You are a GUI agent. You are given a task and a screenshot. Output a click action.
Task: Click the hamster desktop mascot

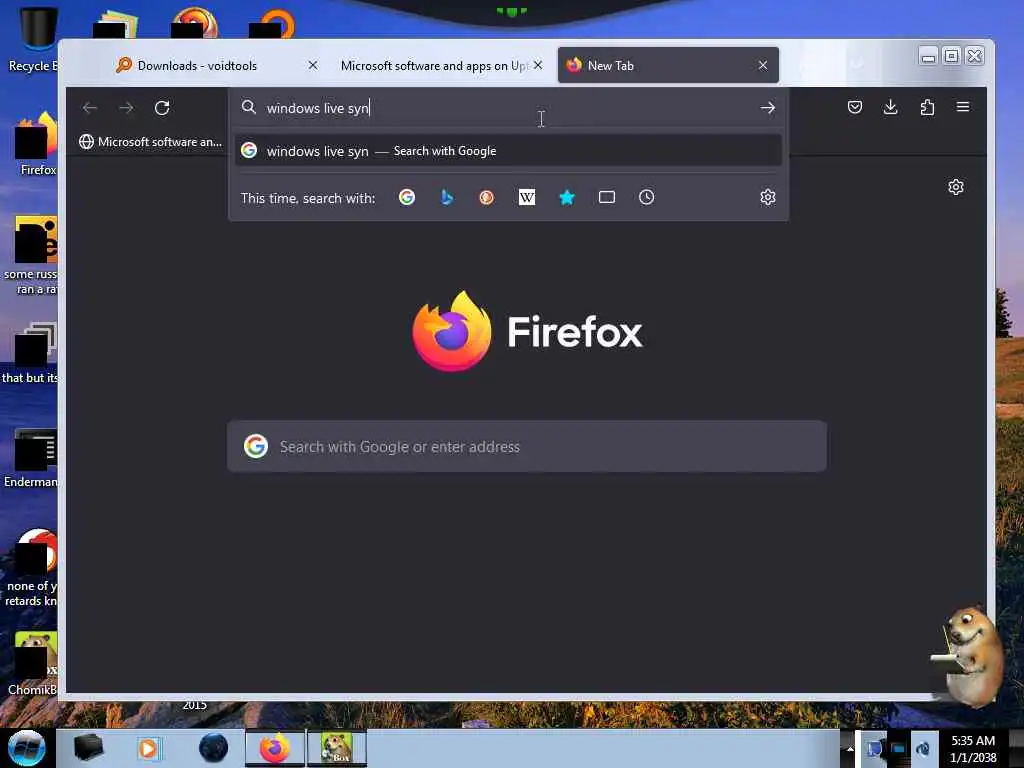(970, 656)
